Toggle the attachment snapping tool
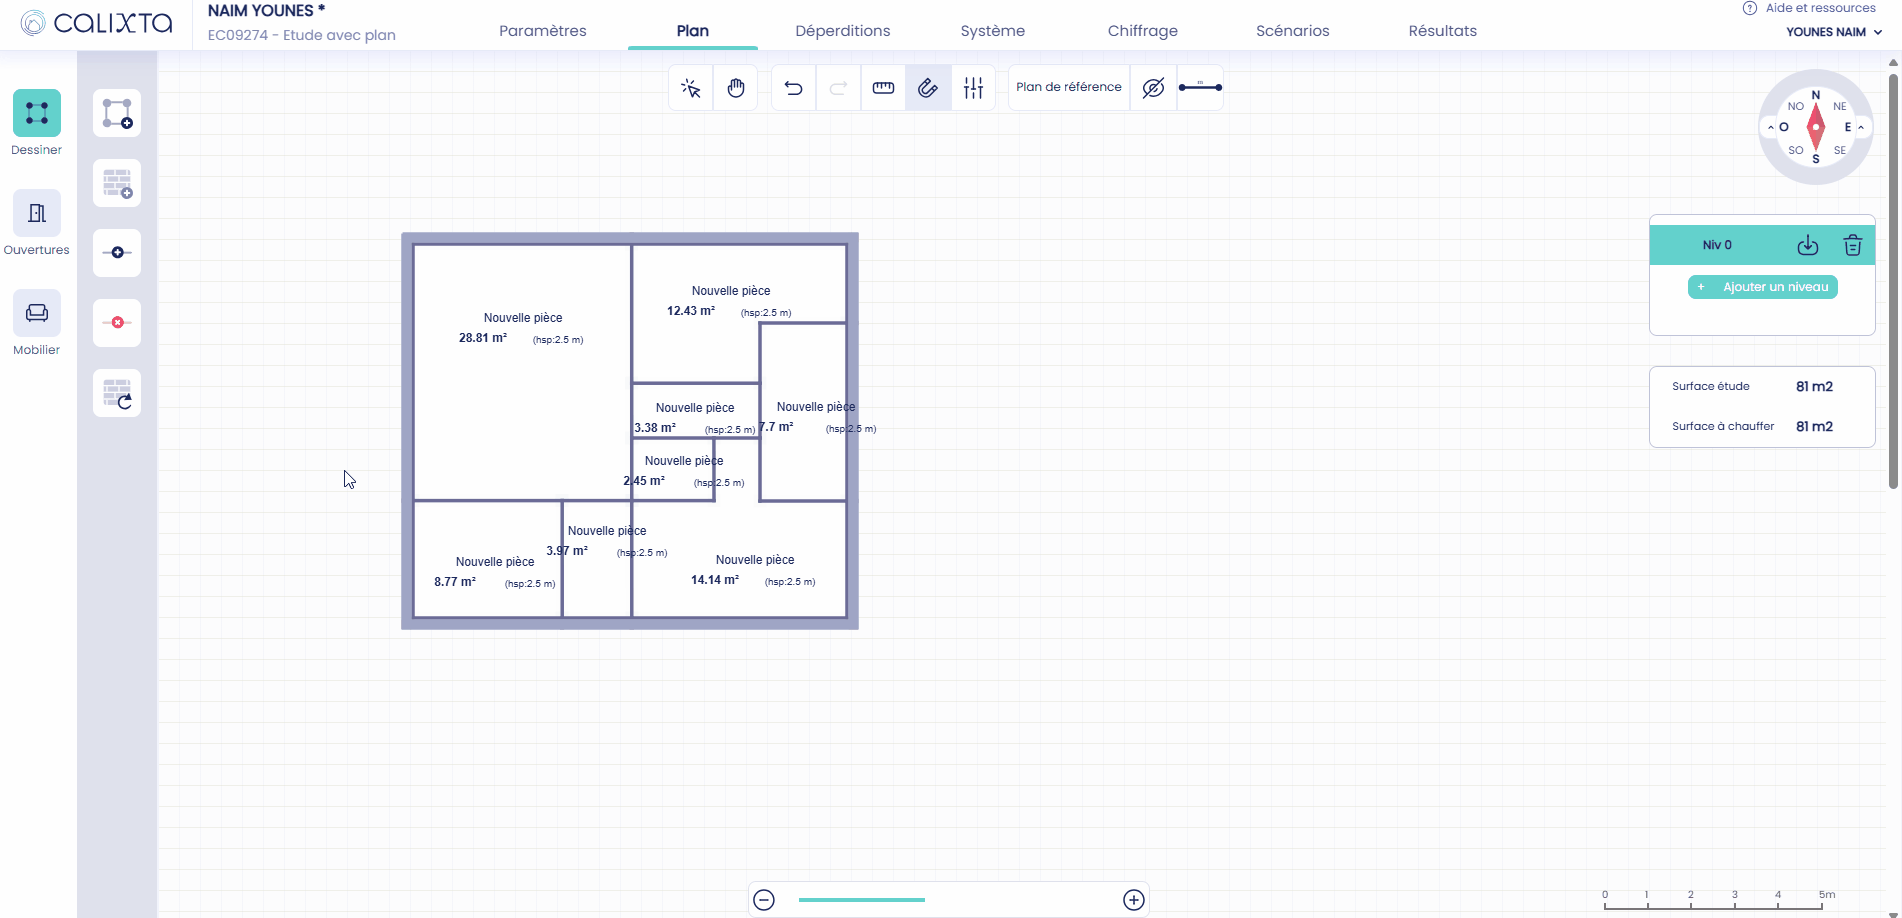Screen dimensions: 1902x918 tap(928, 88)
